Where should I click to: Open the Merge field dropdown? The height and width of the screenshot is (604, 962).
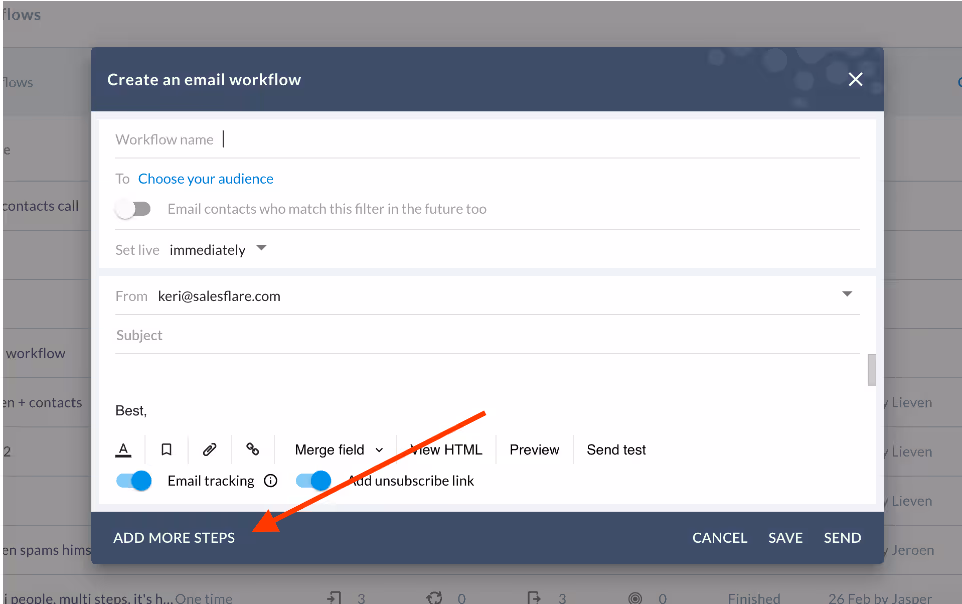(338, 449)
